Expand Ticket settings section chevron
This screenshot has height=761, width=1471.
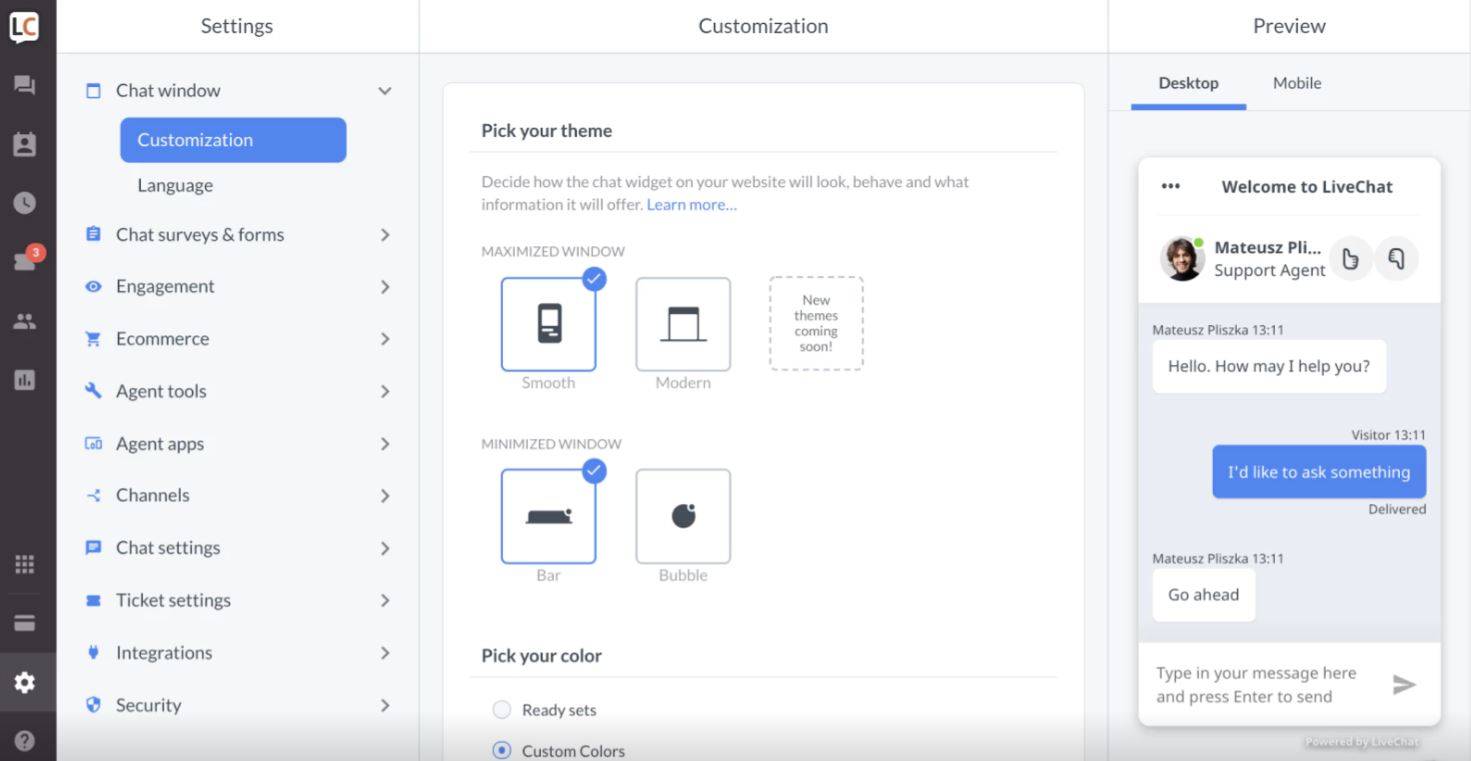385,601
